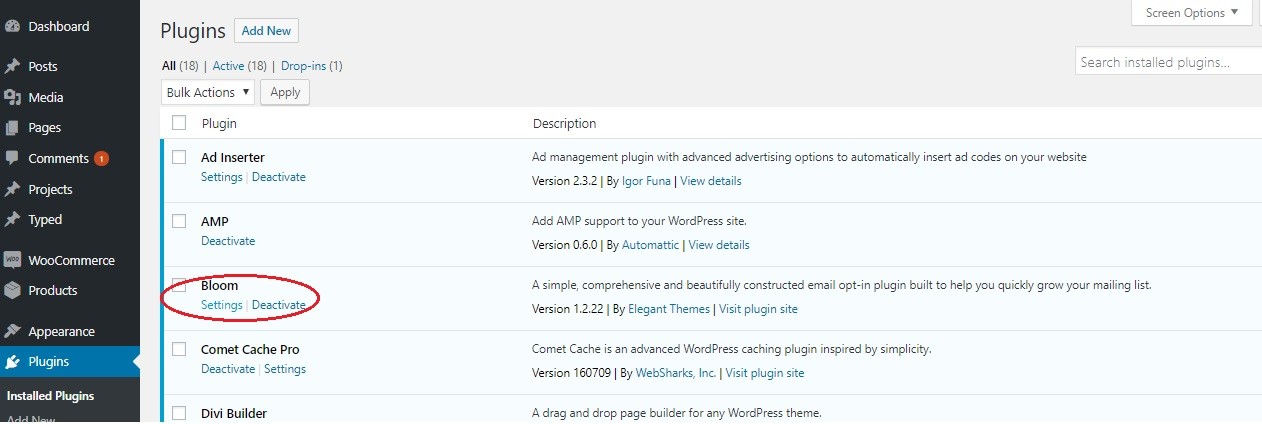The image size is (1262, 424).
Task: Go to the Posts menu
Action: [x=43, y=67]
